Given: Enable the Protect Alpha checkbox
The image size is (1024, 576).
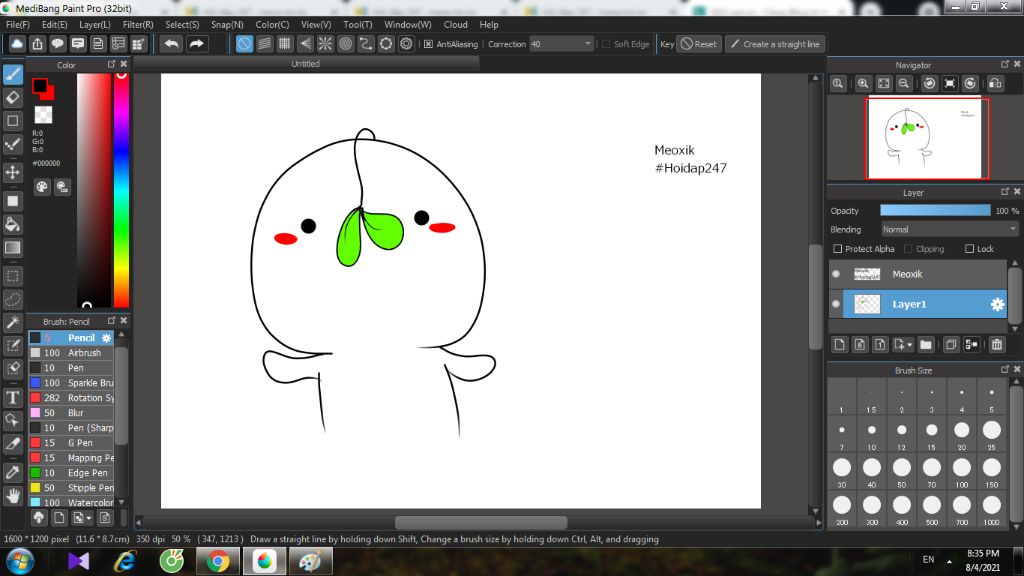Looking at the screenshot, I should tap(838, 249).
